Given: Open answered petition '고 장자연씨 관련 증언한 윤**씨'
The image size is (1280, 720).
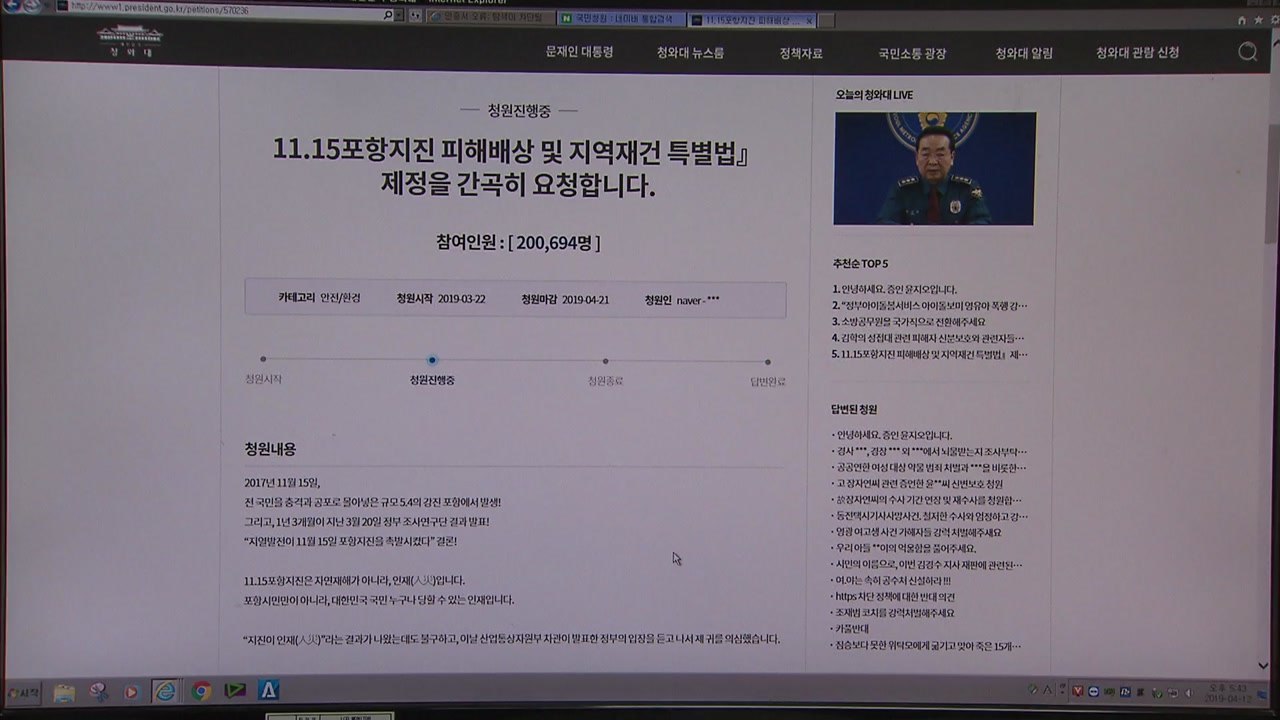Looking at the screenshot, I should (x=917, y=484).
